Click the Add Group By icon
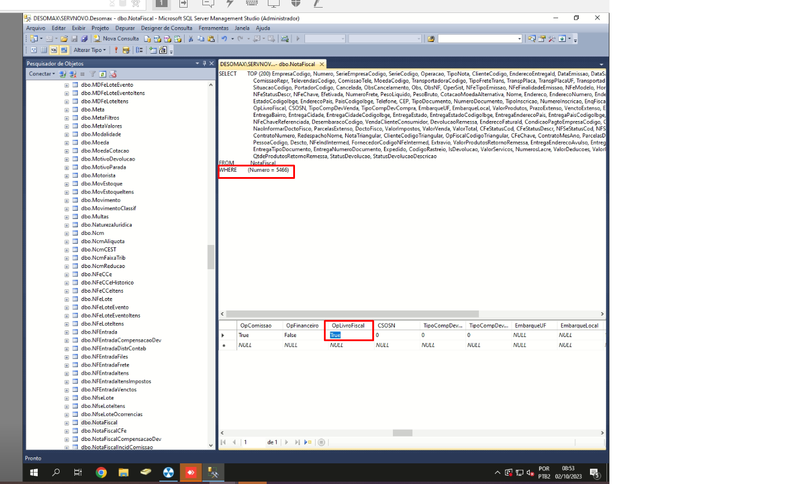 pos(139,50)
